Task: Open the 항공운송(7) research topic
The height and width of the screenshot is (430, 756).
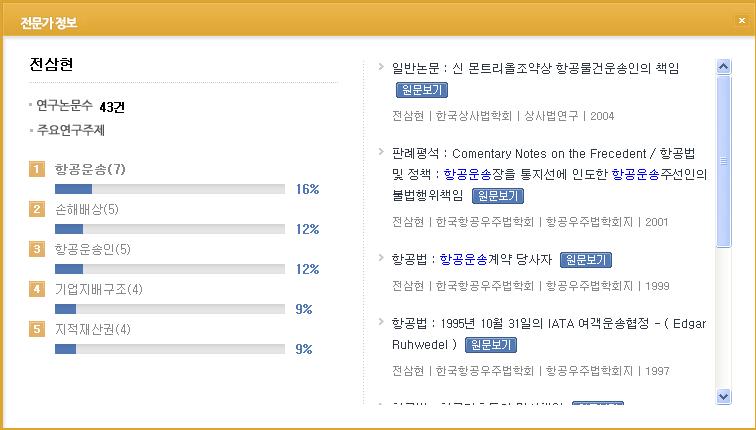Action: point(90,169)
